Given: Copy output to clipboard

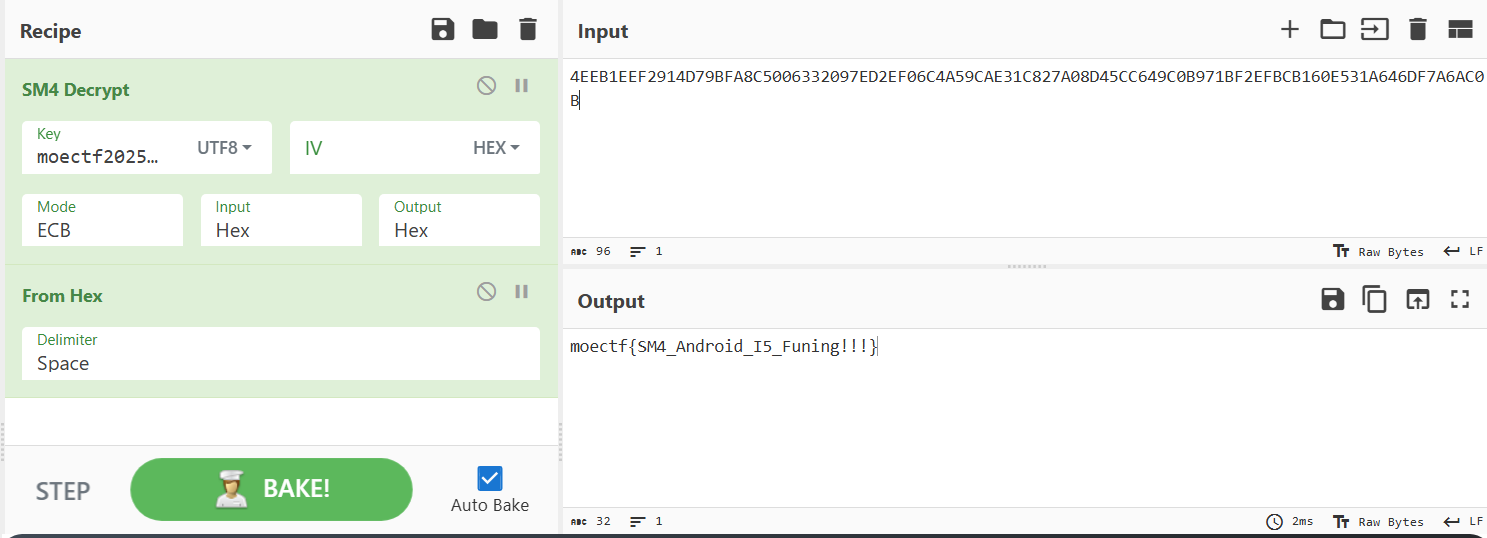Looking at the screenshot, I should [1375, 299].
